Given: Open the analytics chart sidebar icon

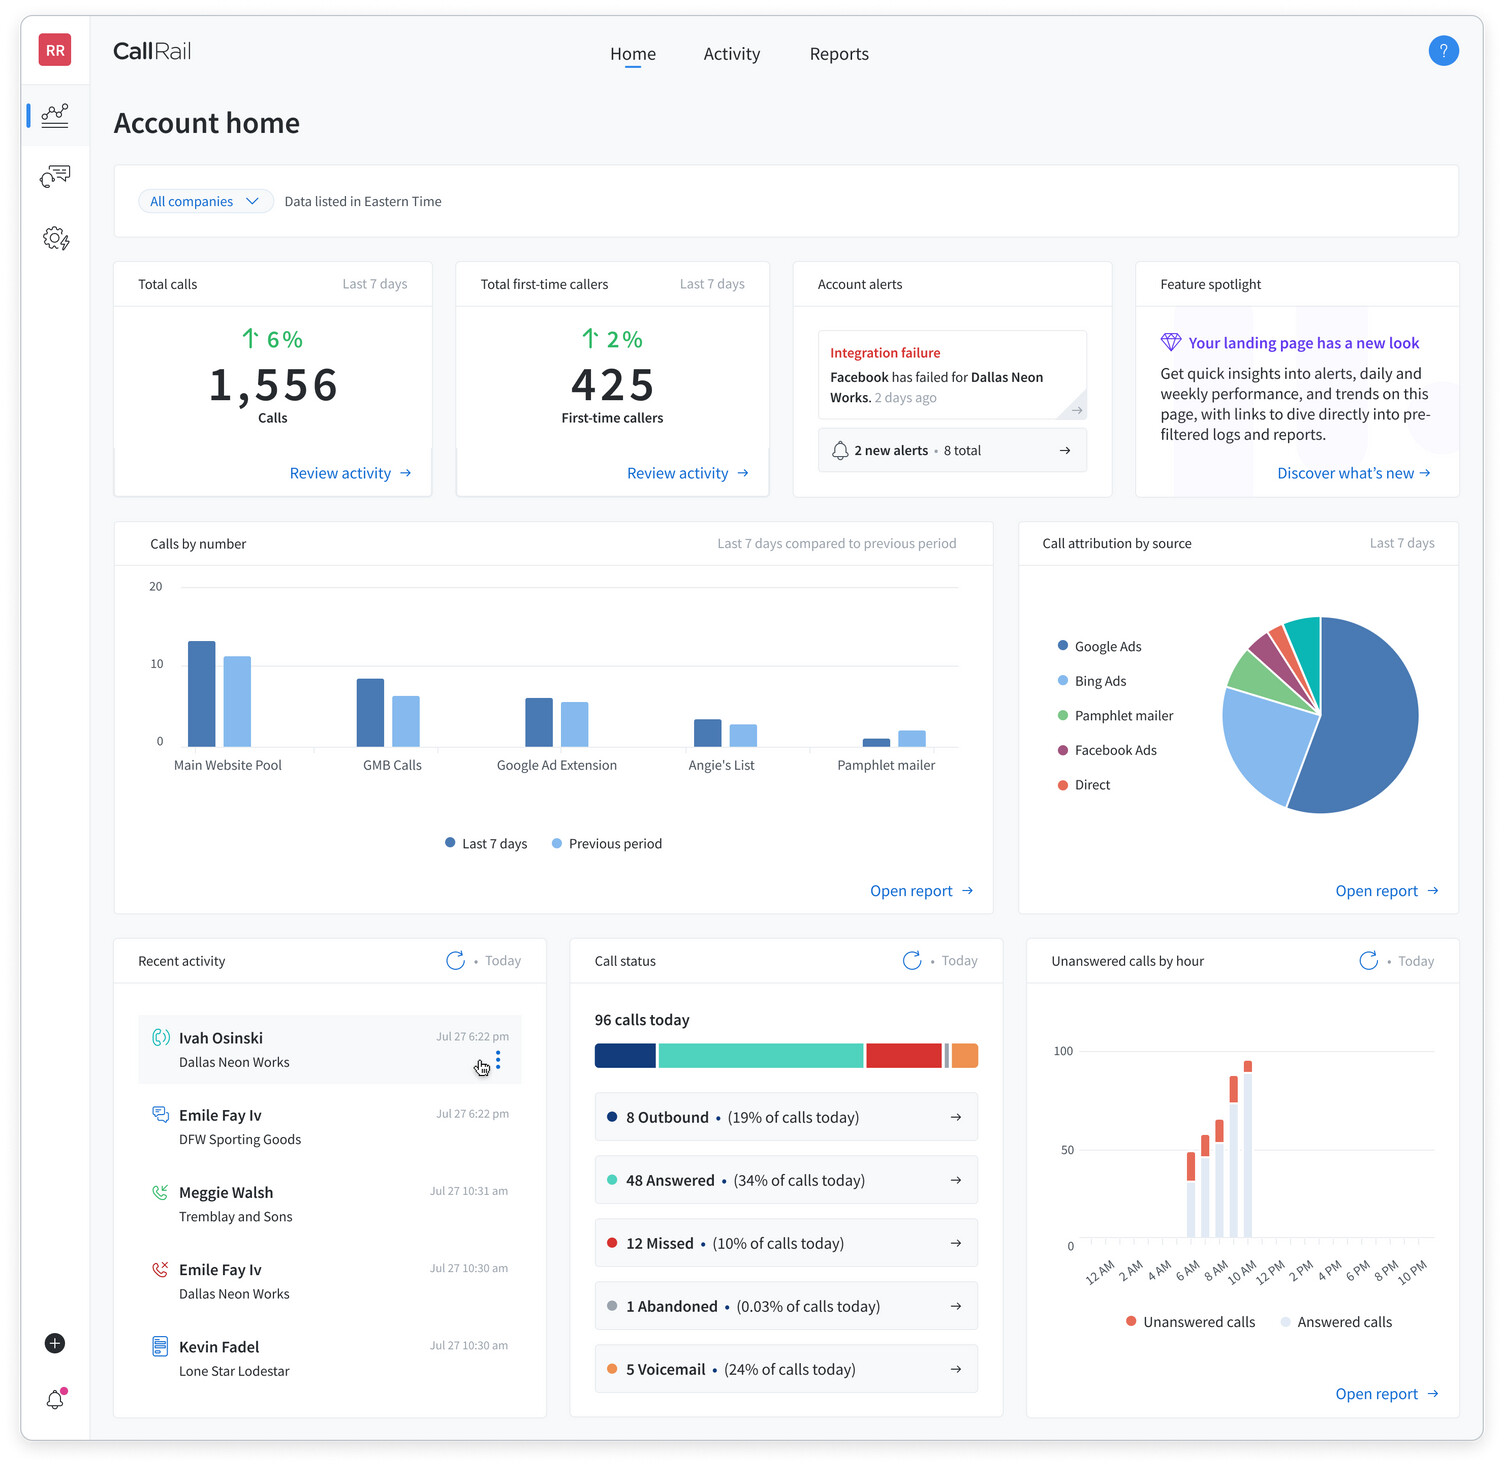Looking at the screenshot, I should [x=55, y=116].
